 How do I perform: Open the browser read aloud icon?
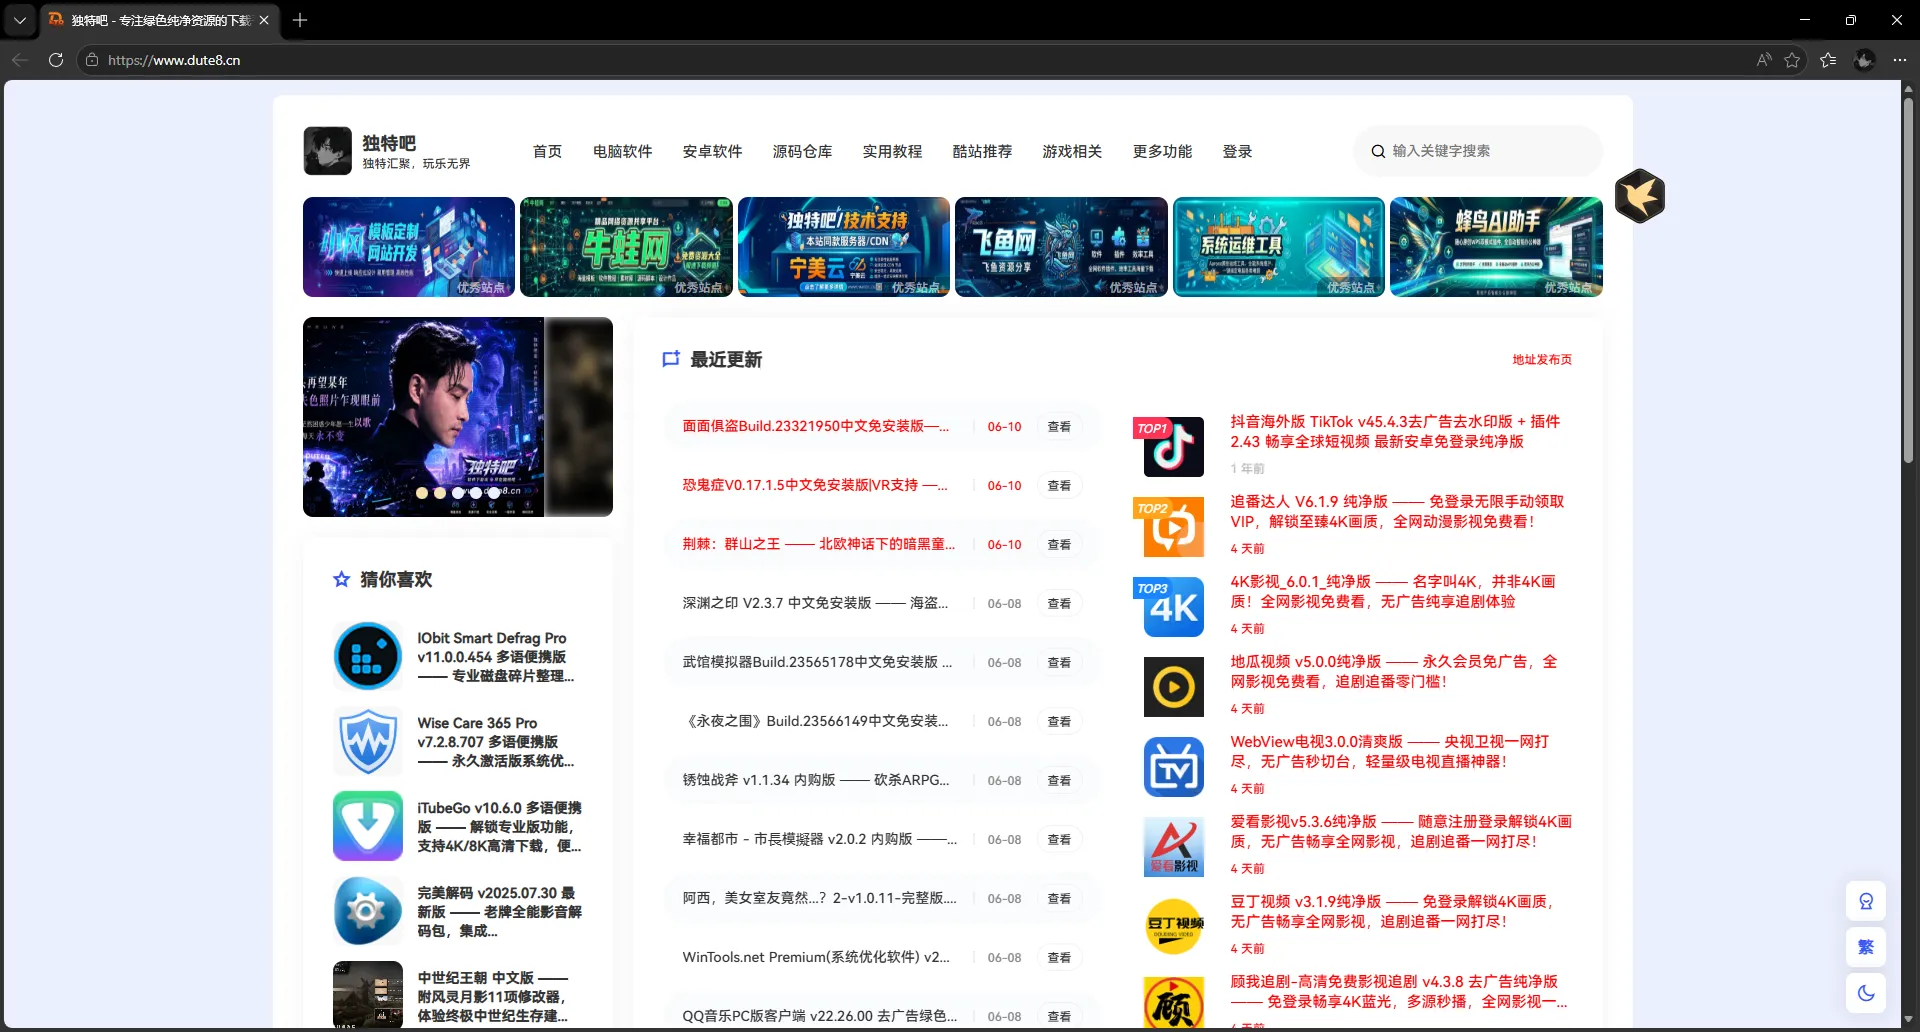[1764, 60]
